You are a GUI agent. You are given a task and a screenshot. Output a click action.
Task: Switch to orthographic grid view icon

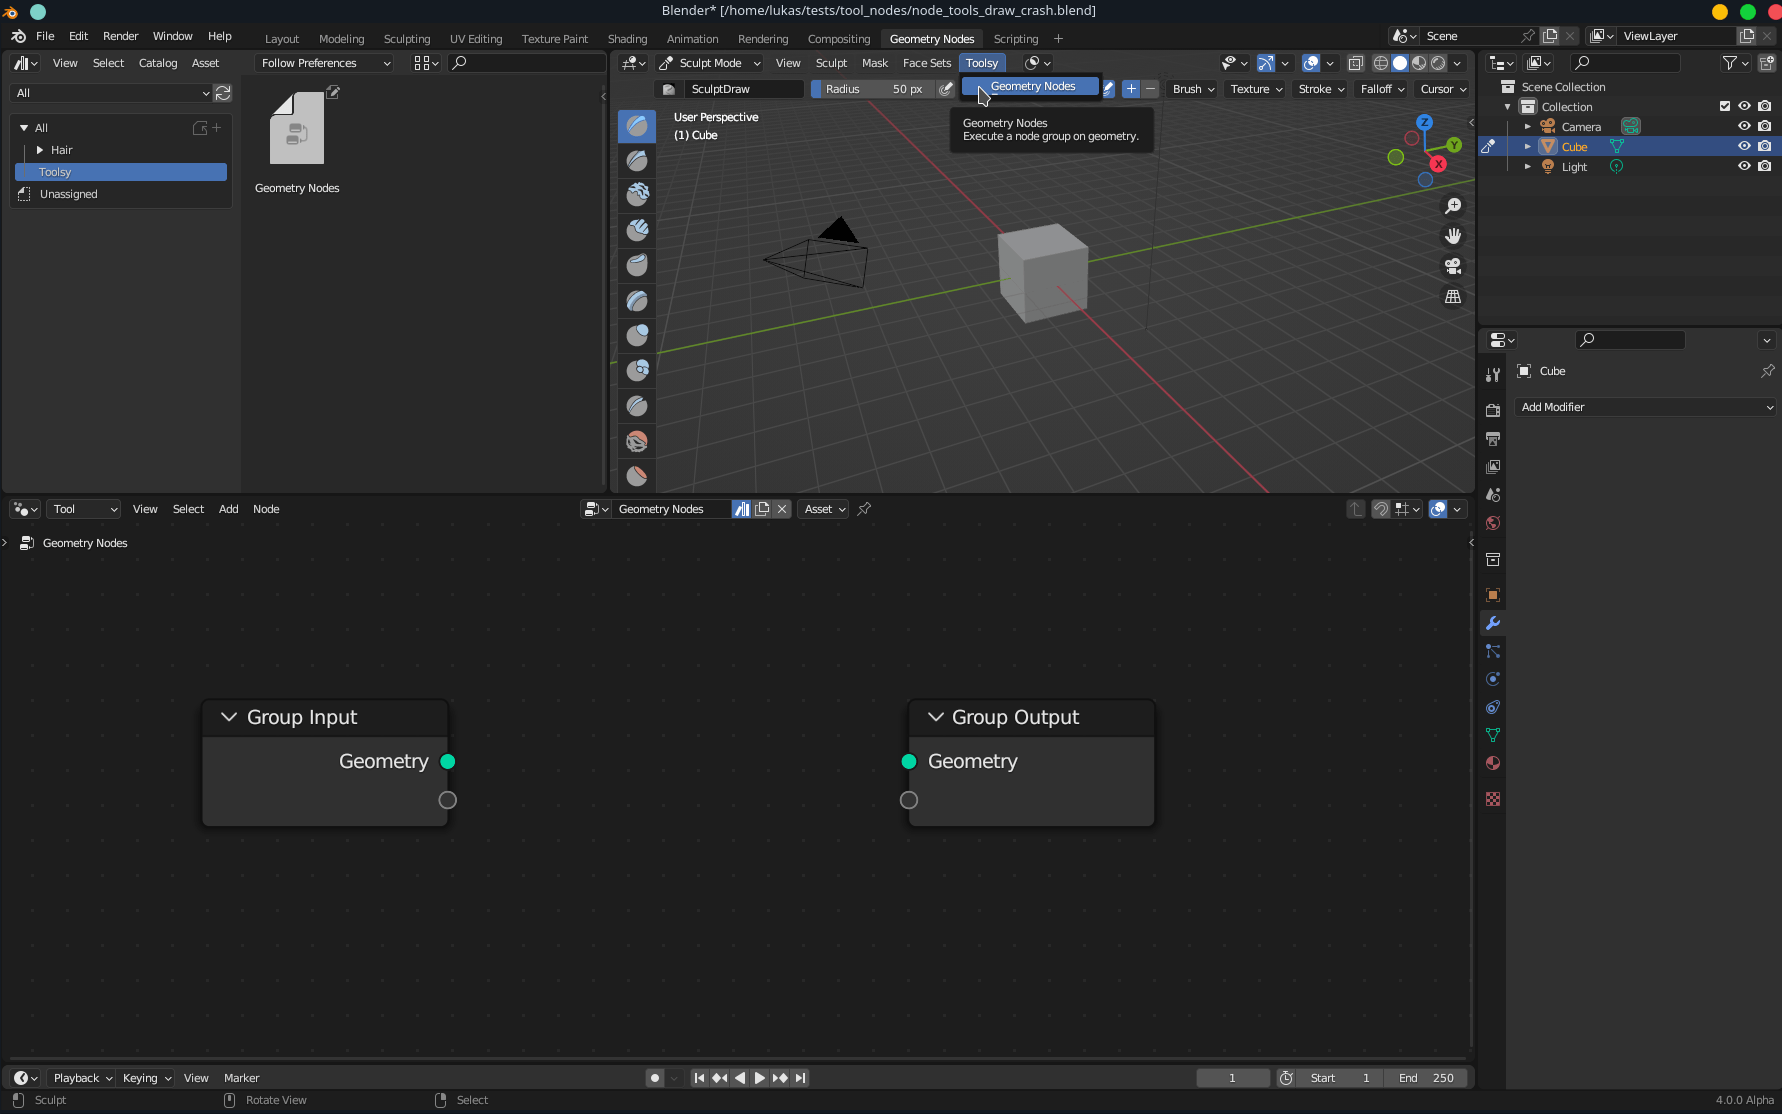click(x=1452, y=297)
